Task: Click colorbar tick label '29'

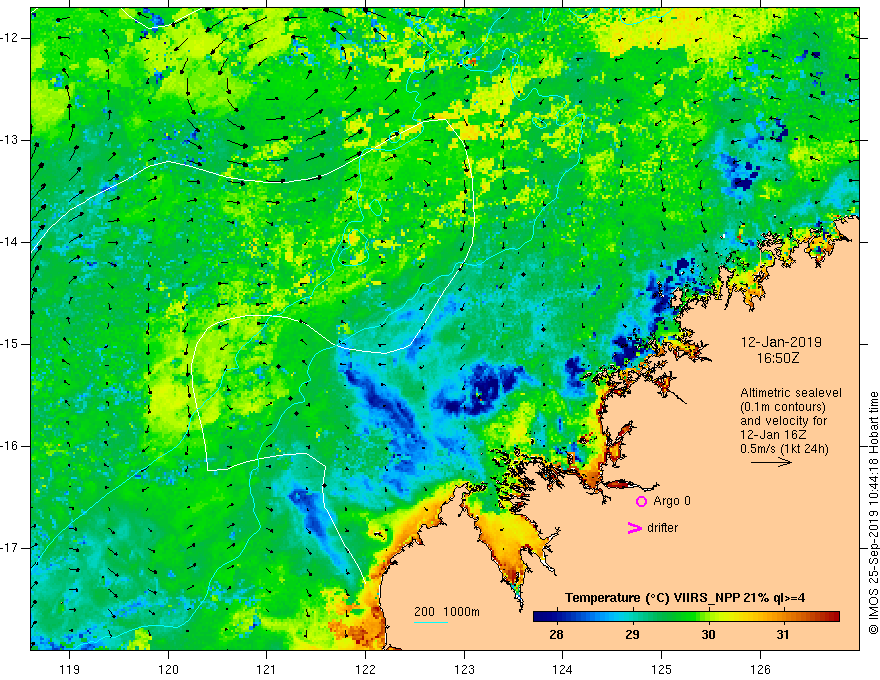Action: pos(632,635)
